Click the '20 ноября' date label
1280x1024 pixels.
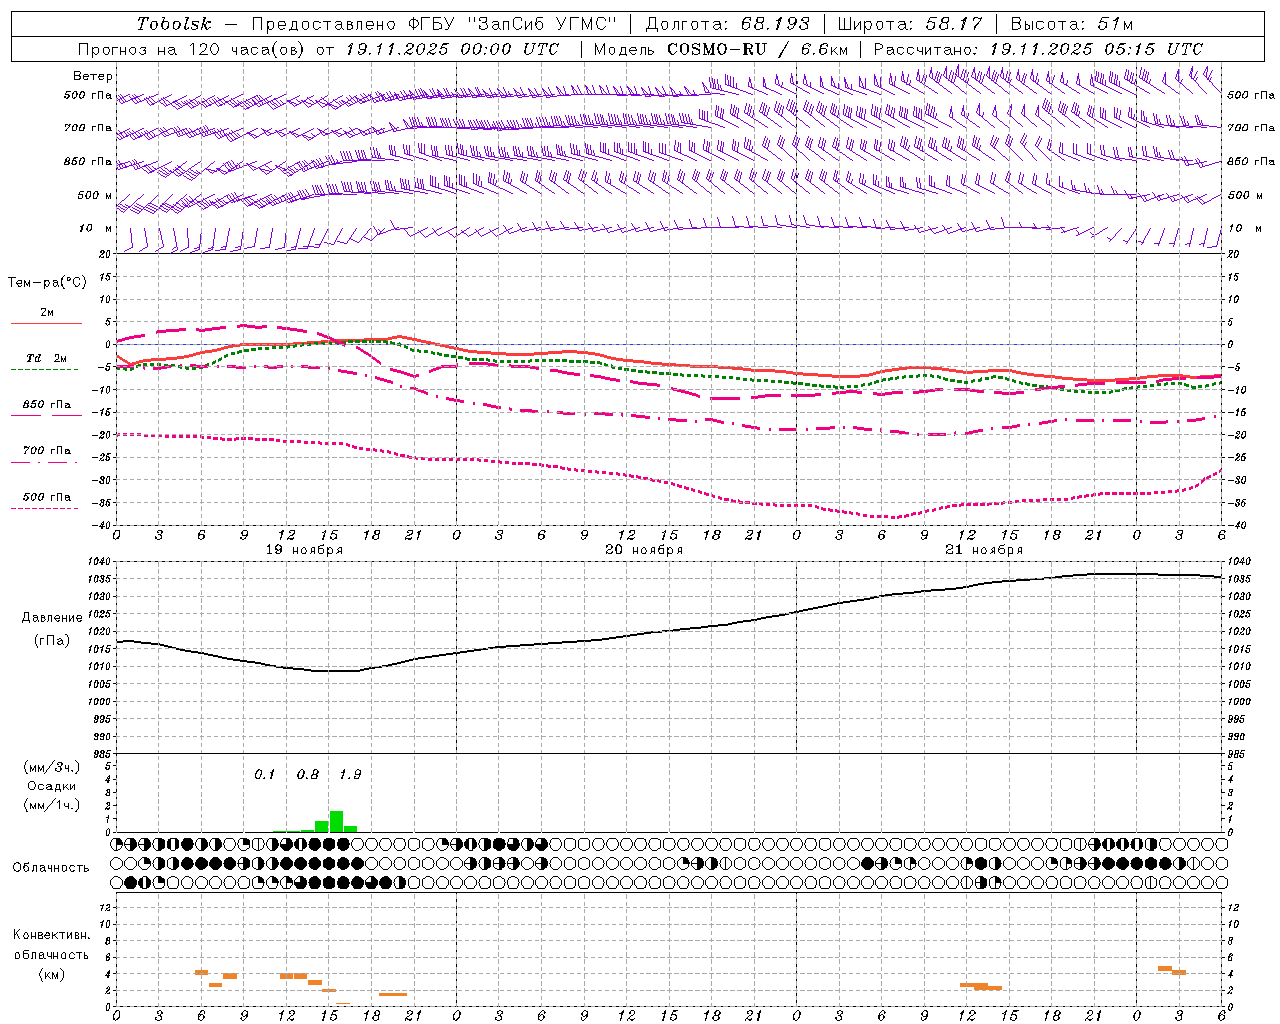pos(644,550)
